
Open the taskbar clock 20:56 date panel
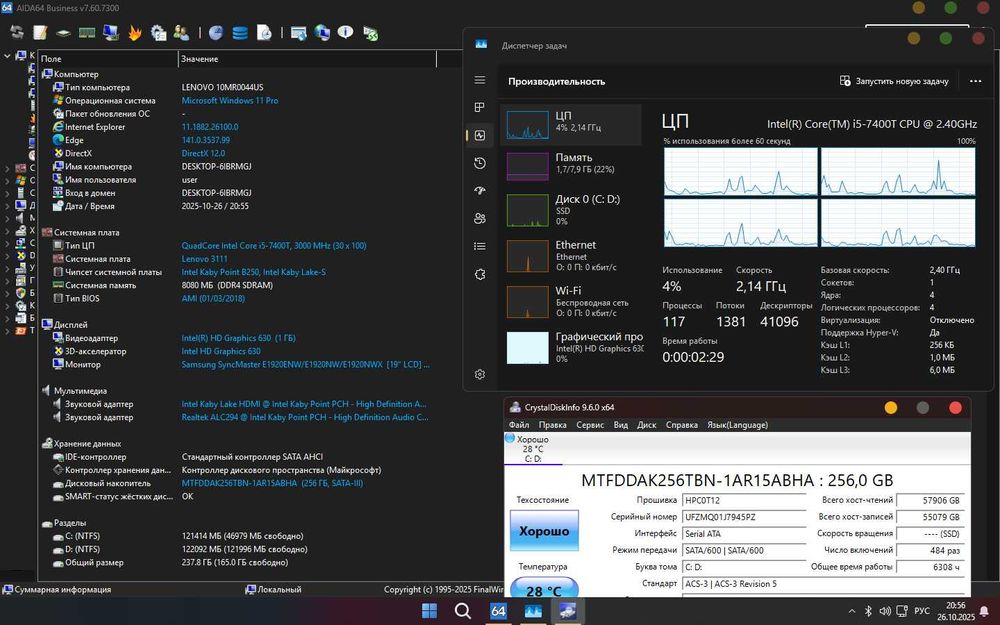pos(955,611)
